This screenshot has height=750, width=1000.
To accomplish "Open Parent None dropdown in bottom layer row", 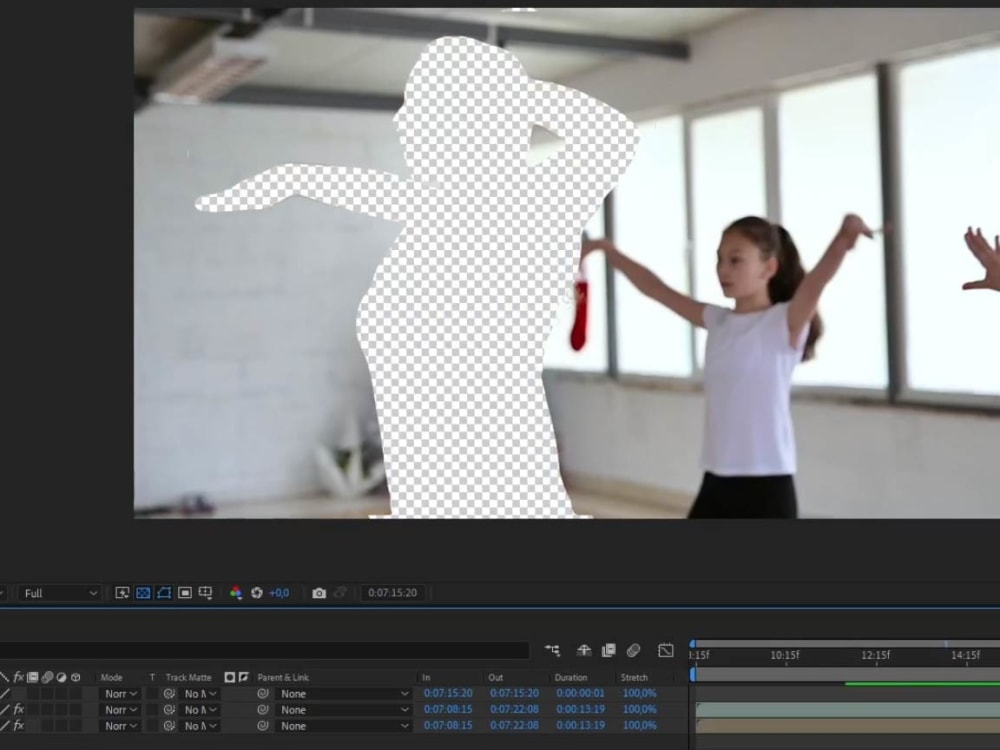I will tap(344, 726).
